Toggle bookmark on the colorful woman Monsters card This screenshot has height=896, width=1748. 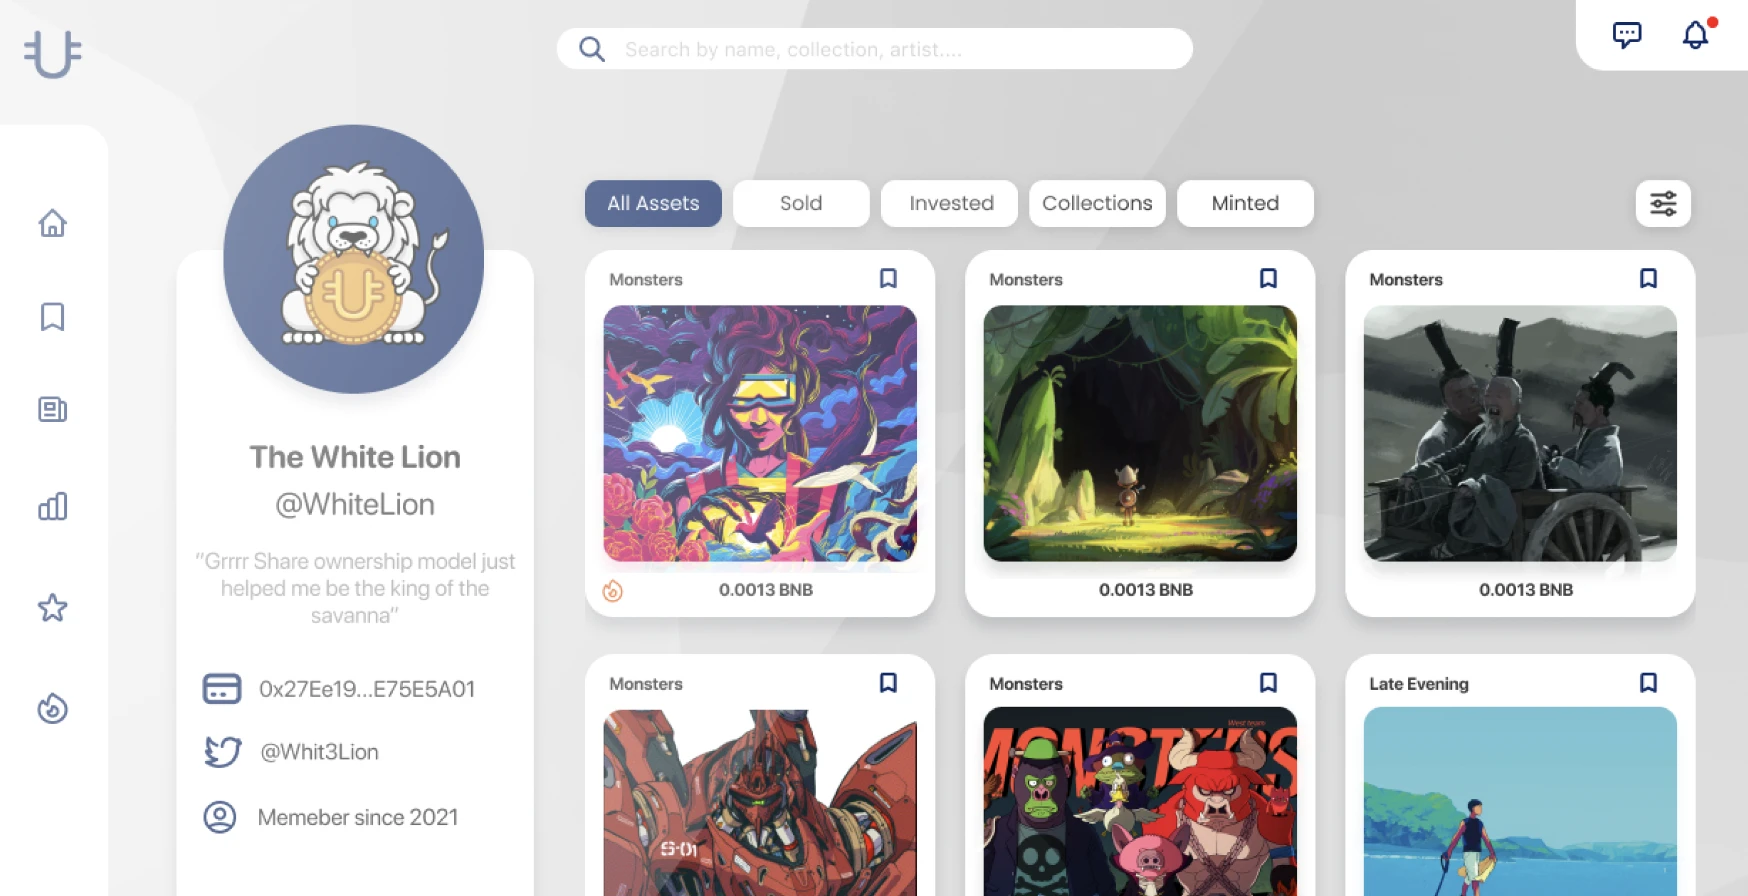tap(888, 278)
